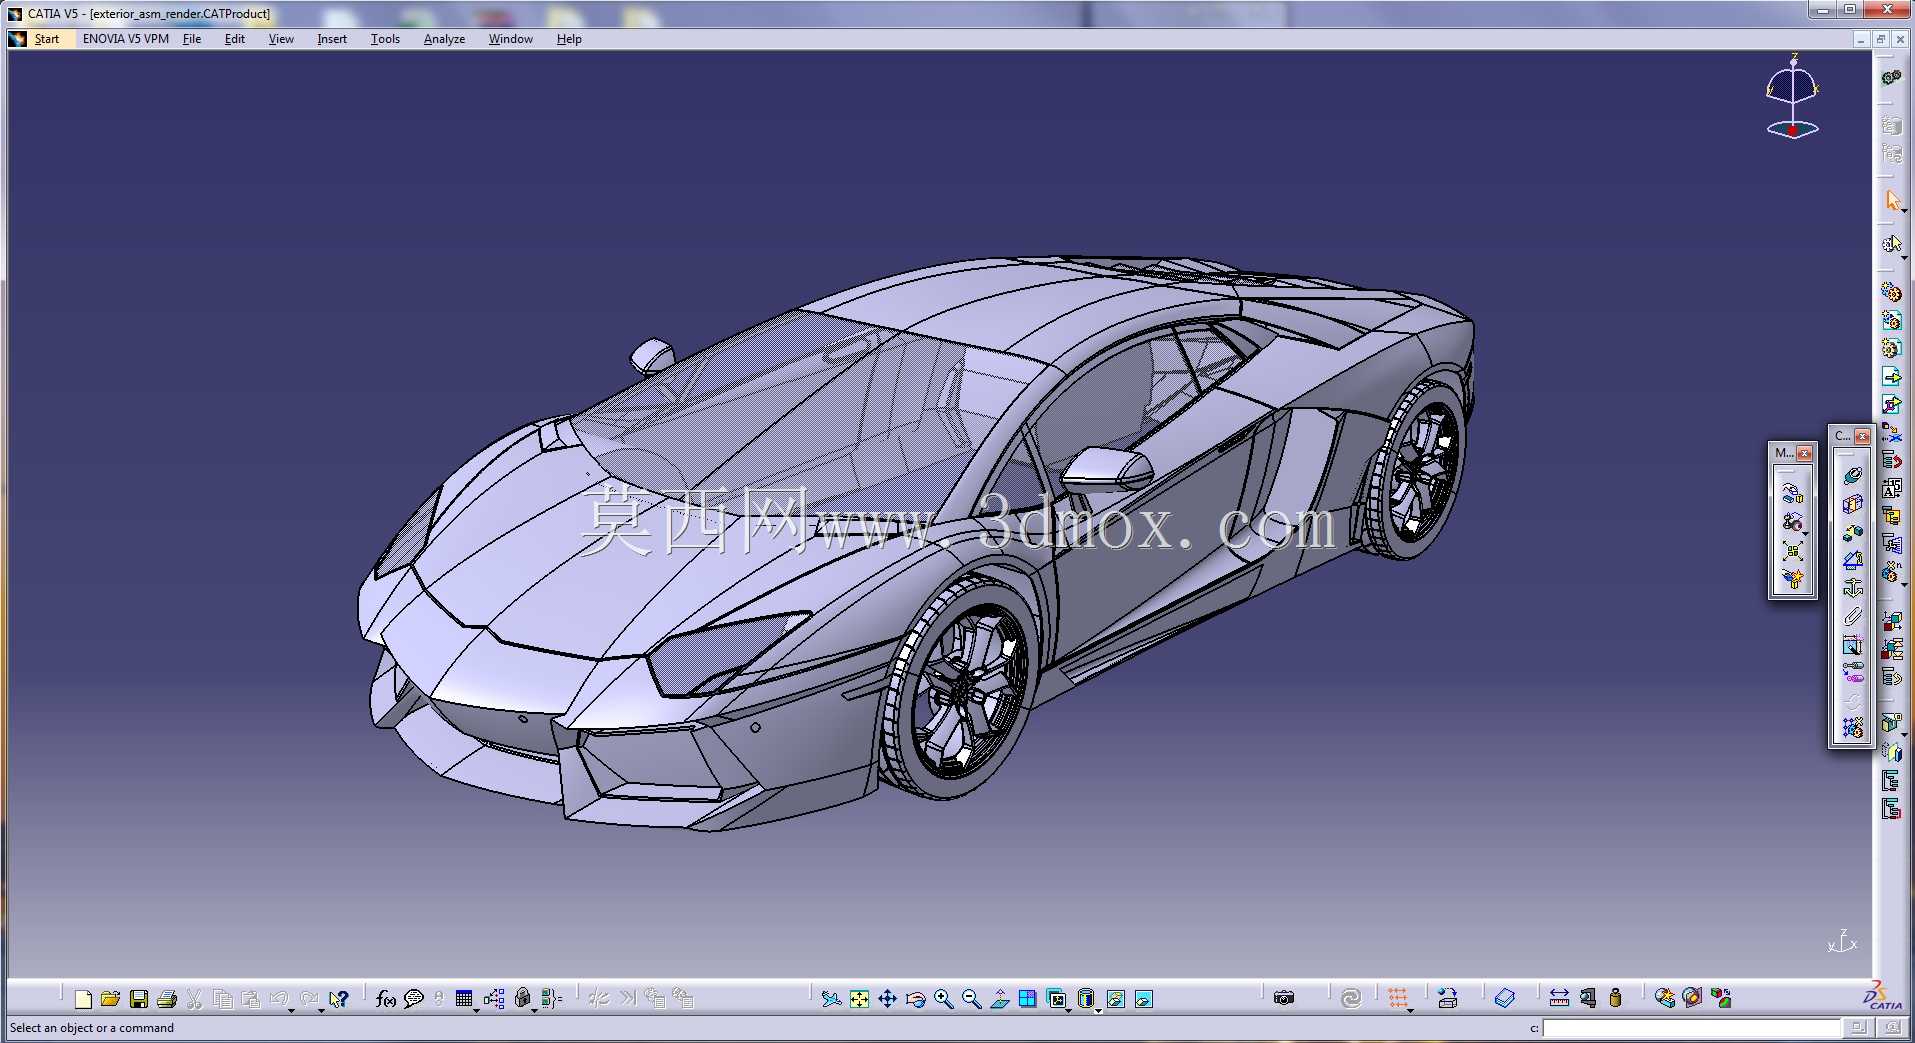Click the Measure Inertia weight icon

1616,998
